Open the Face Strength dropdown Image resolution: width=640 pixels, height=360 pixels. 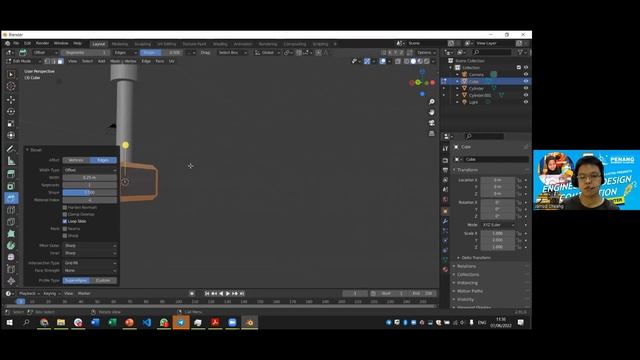90,270
